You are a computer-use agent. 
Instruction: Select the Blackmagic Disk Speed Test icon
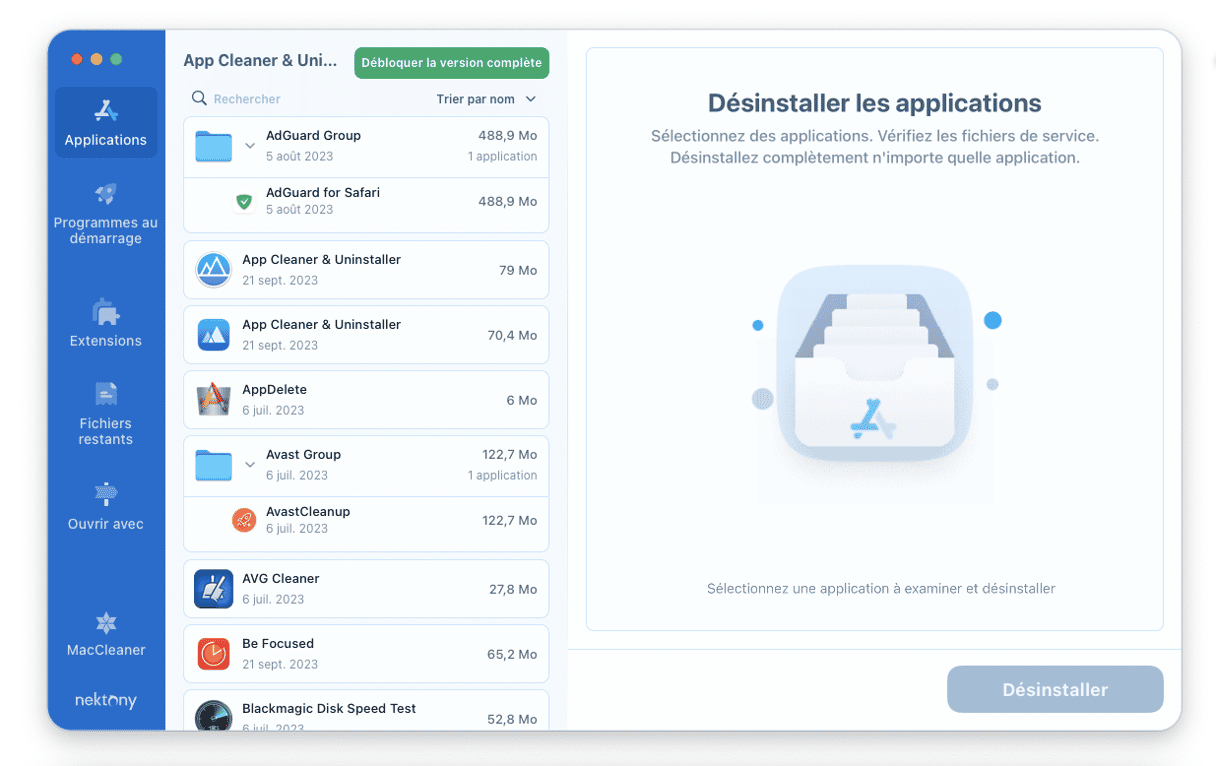(214, 716)
